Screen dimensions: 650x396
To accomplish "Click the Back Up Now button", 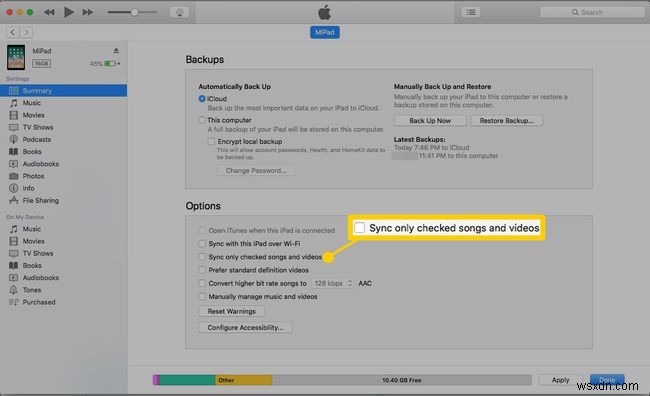I will tap(430, 121).
